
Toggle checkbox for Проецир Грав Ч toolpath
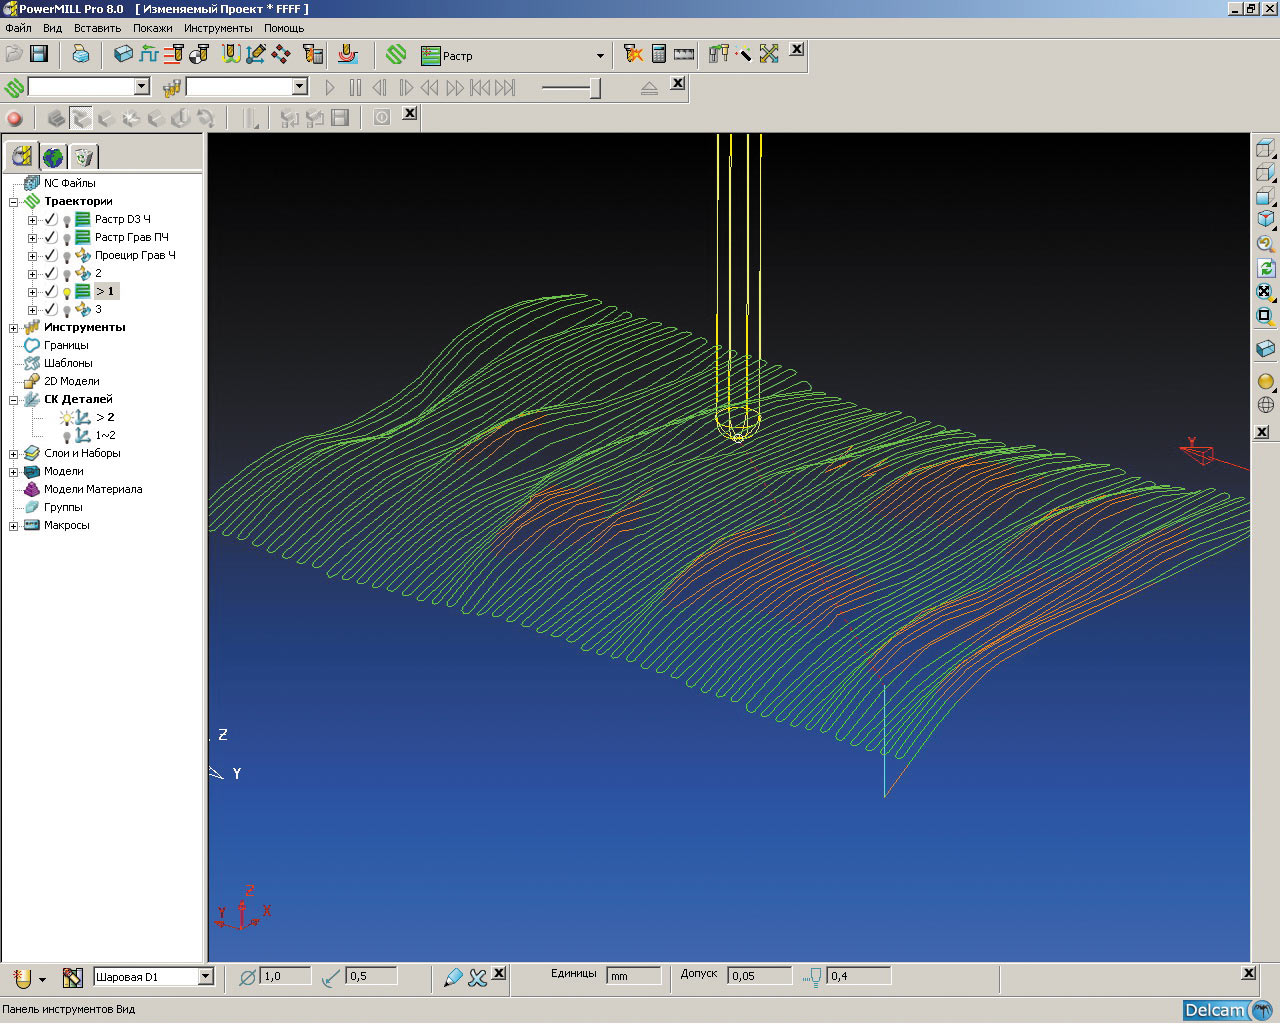click(51, 255)
